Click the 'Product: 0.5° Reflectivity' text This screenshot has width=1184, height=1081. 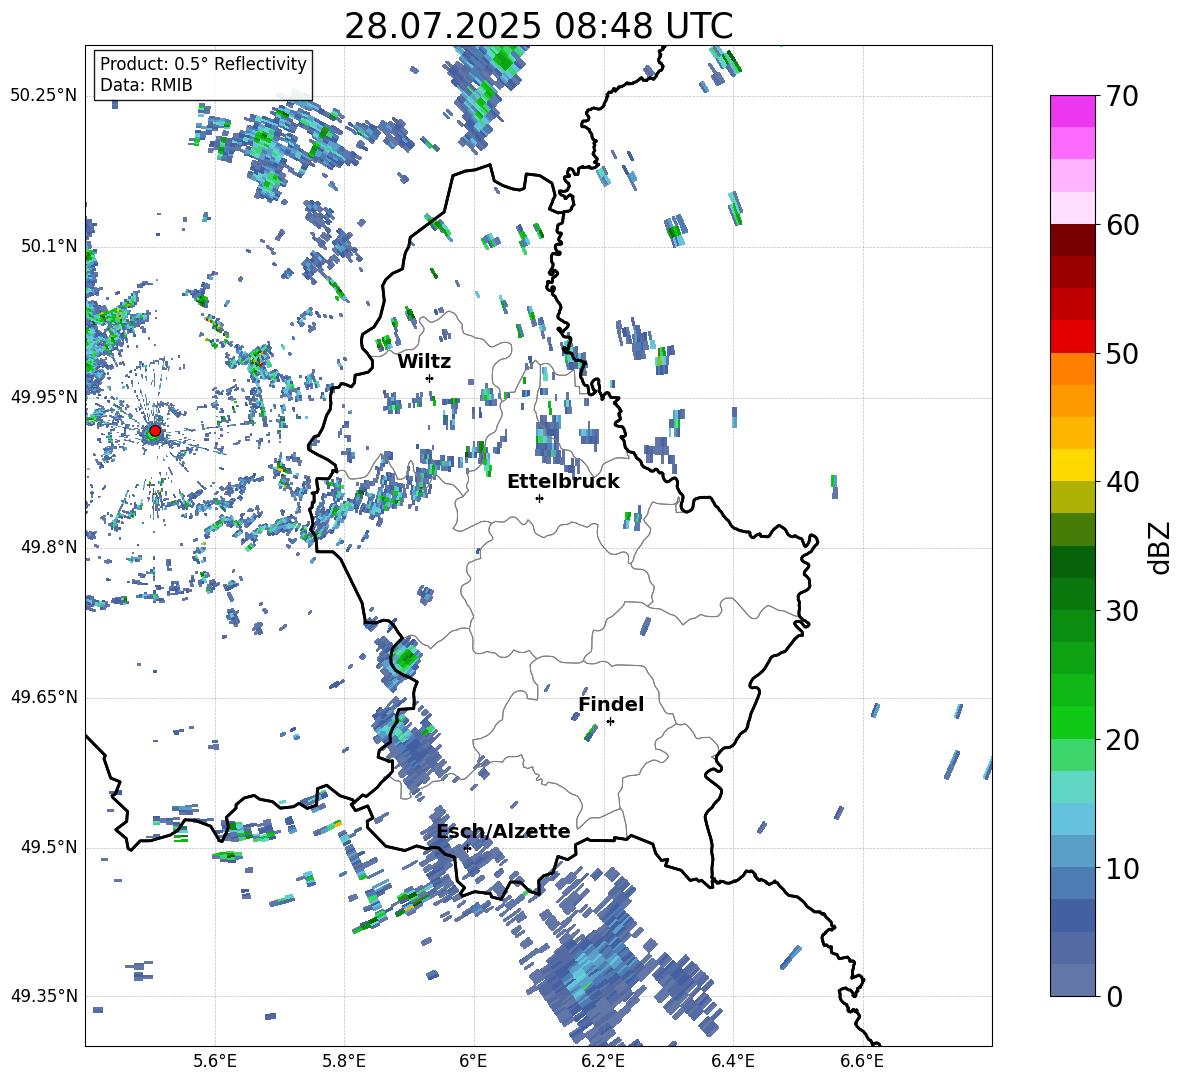tap(203, 63)
